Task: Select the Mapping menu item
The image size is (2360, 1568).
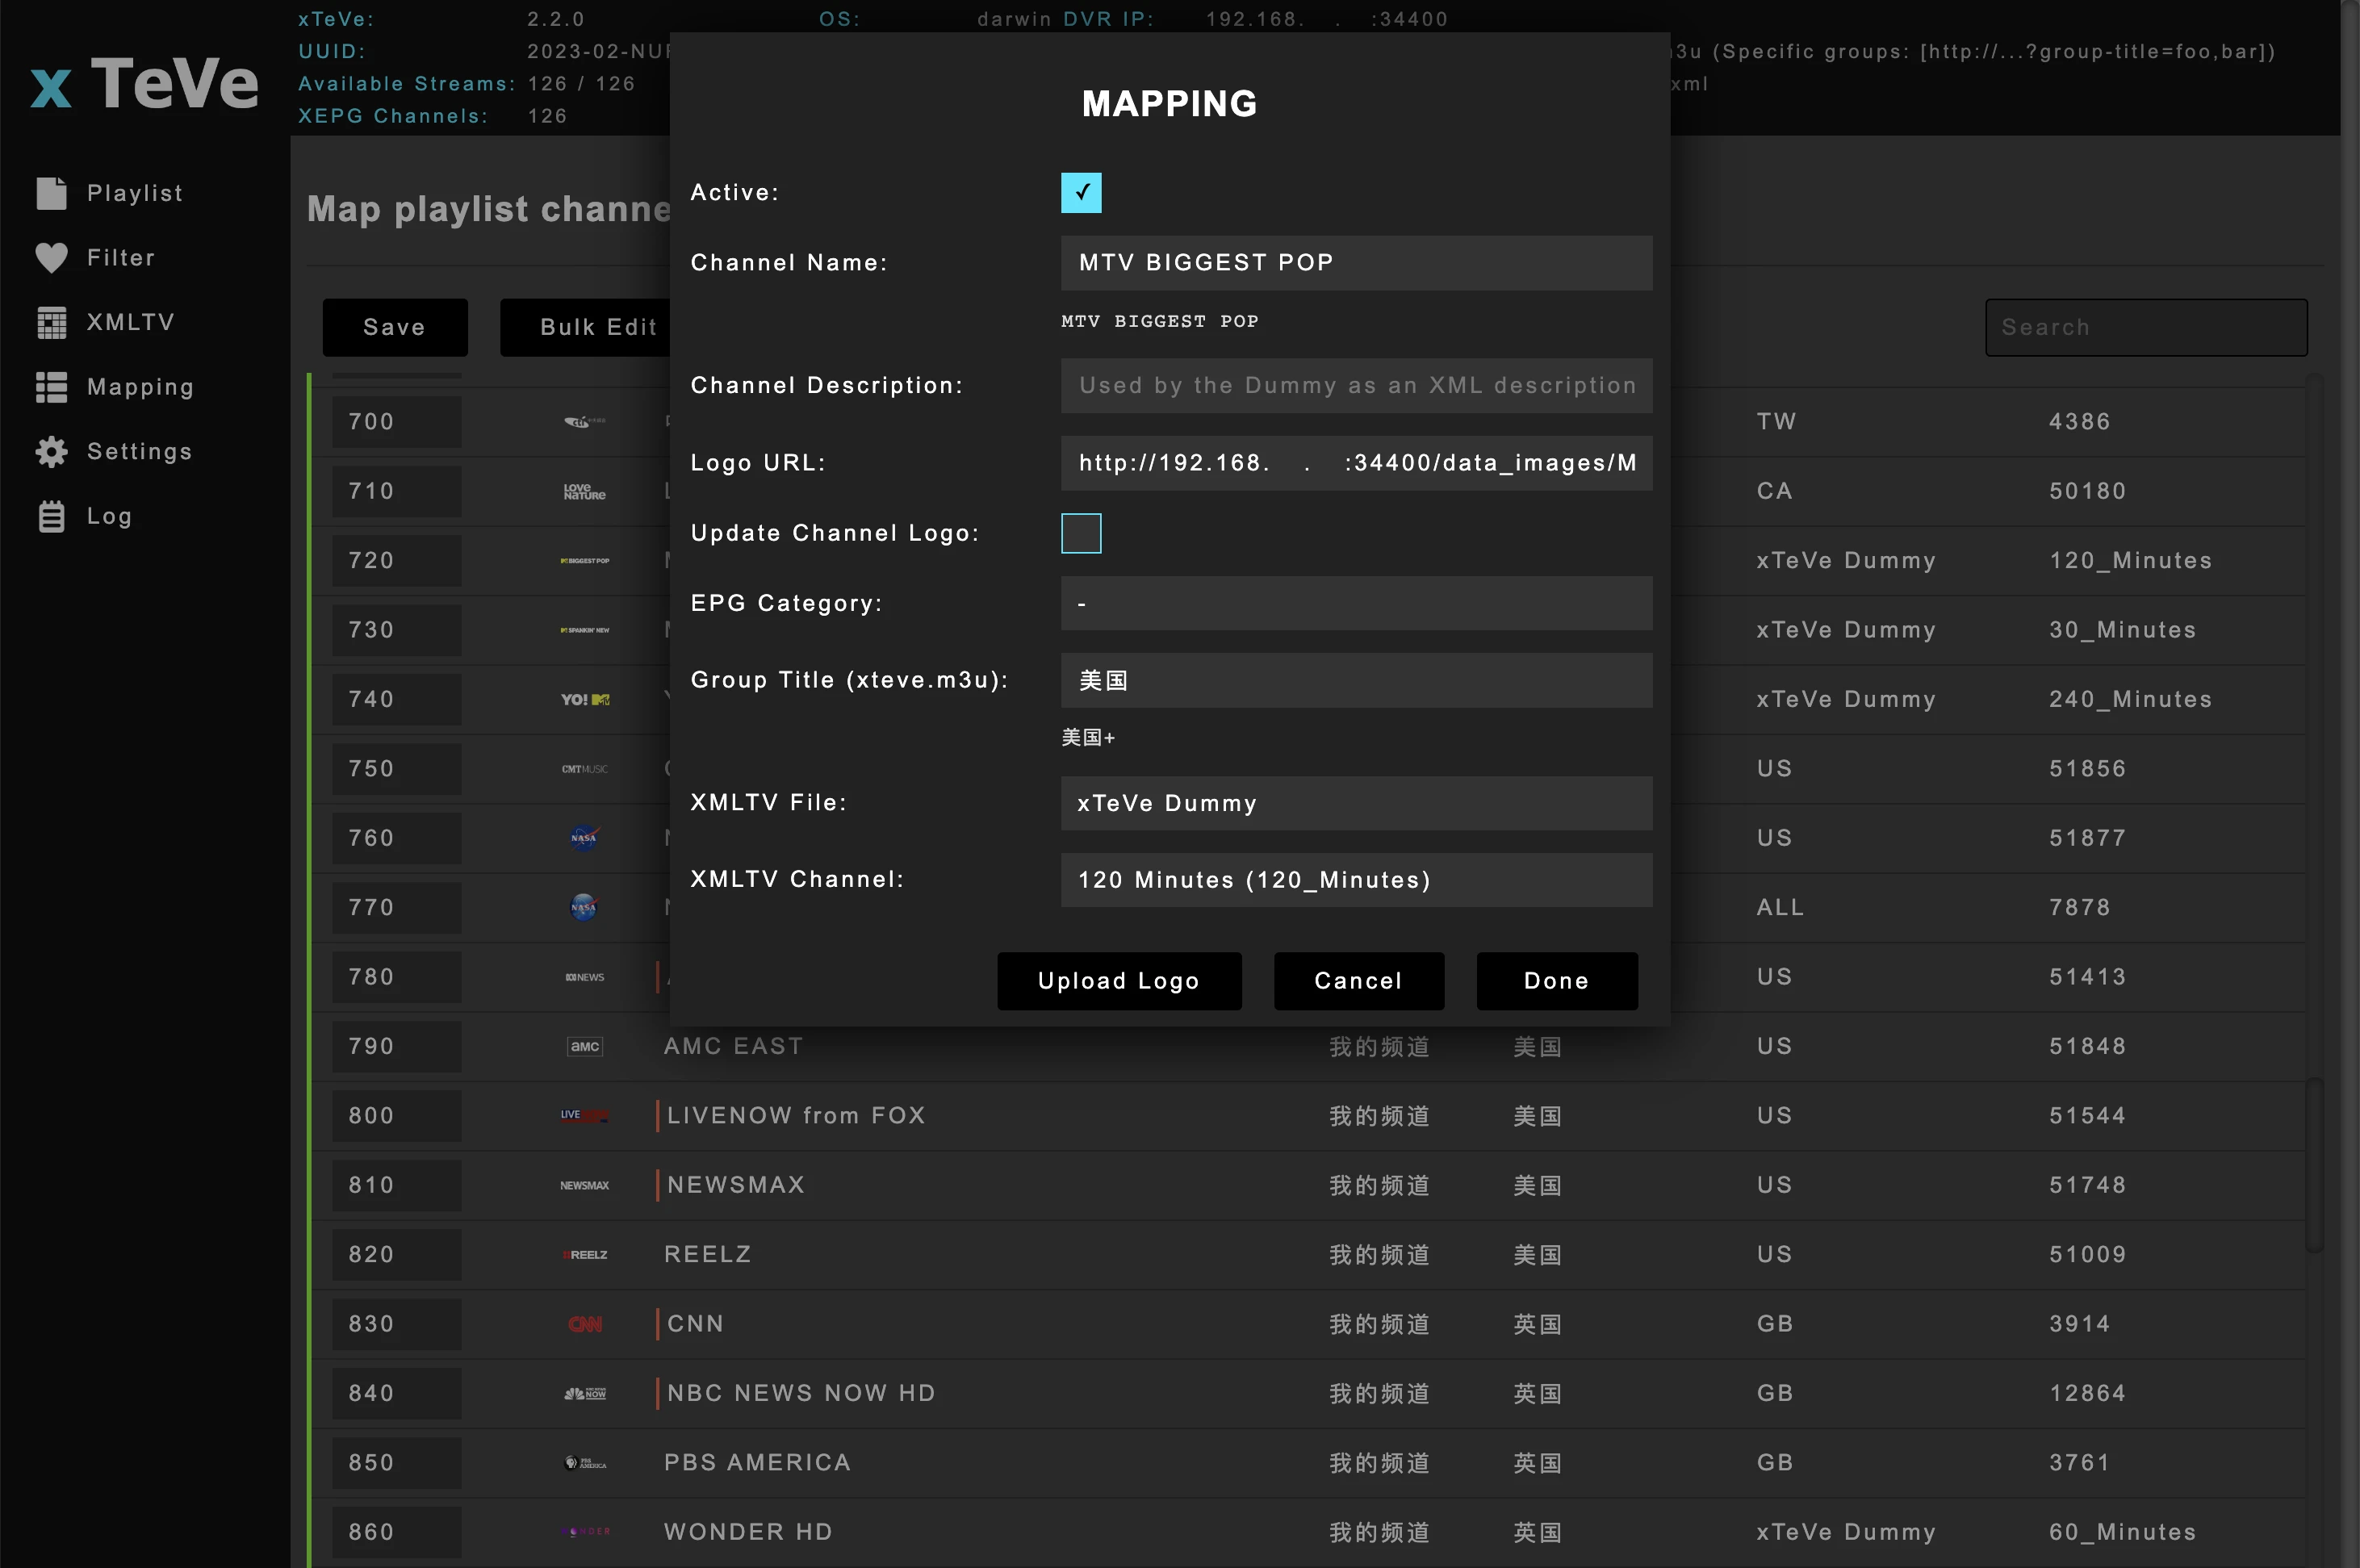Action: click(x=140, y=385)
